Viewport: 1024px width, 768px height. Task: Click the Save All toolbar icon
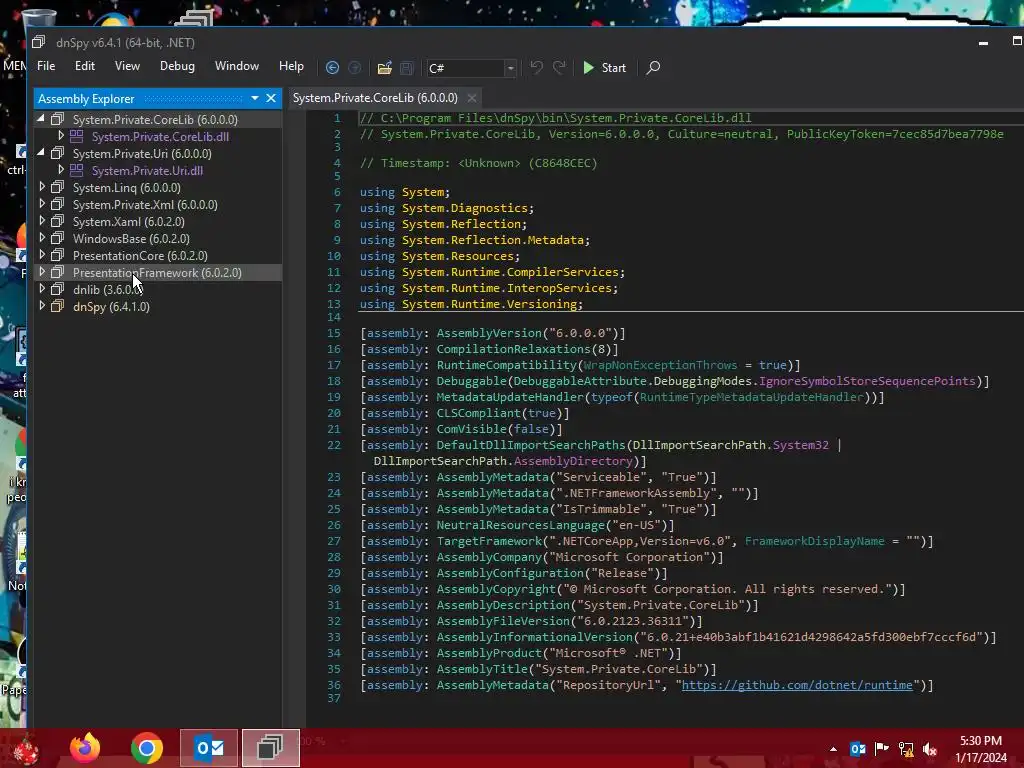click(407, 67)
